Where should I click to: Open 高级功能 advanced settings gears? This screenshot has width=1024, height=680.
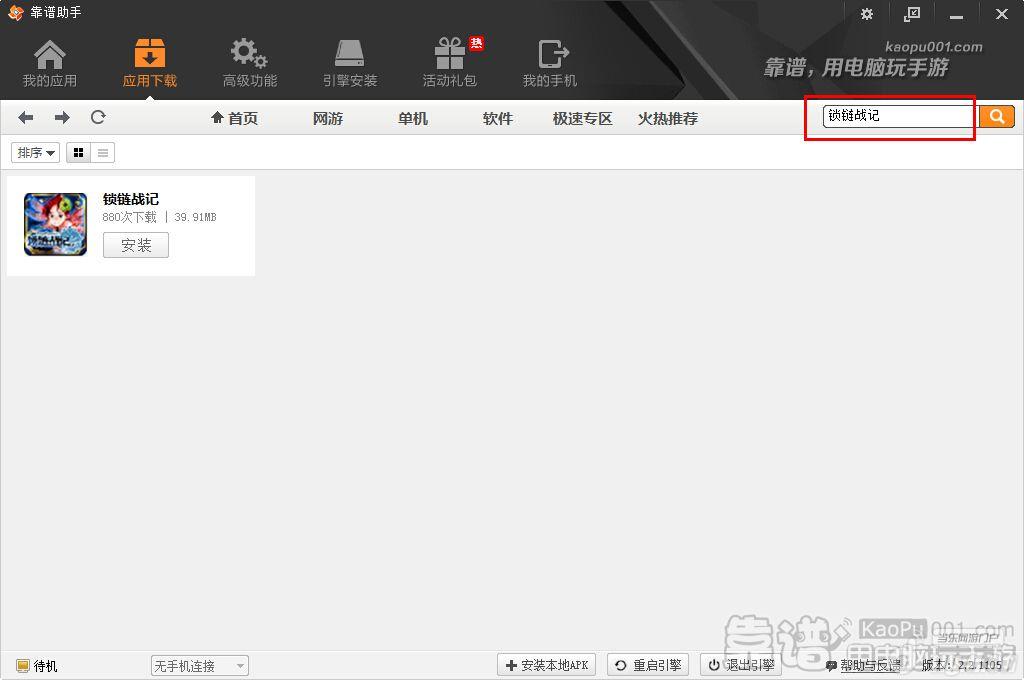249,64
